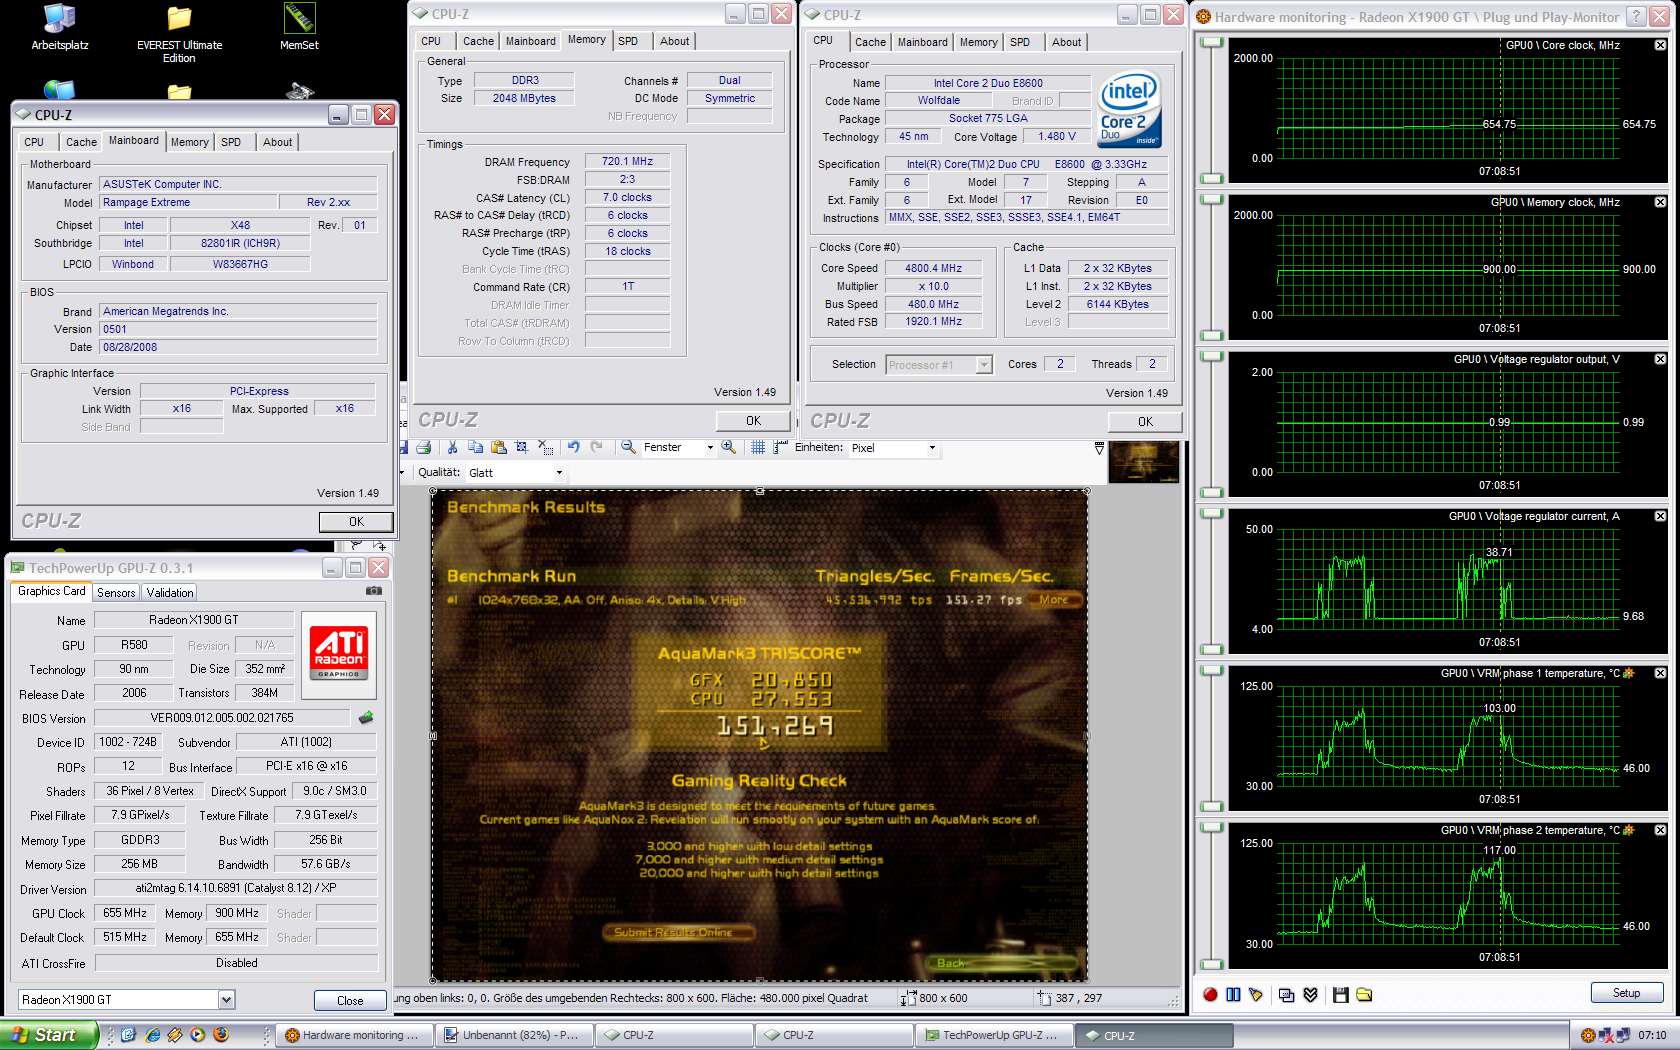Click the Driver Version field in GPU-Z
This screenshot has width=1680, height=1050.
click(x=236, y=888)
